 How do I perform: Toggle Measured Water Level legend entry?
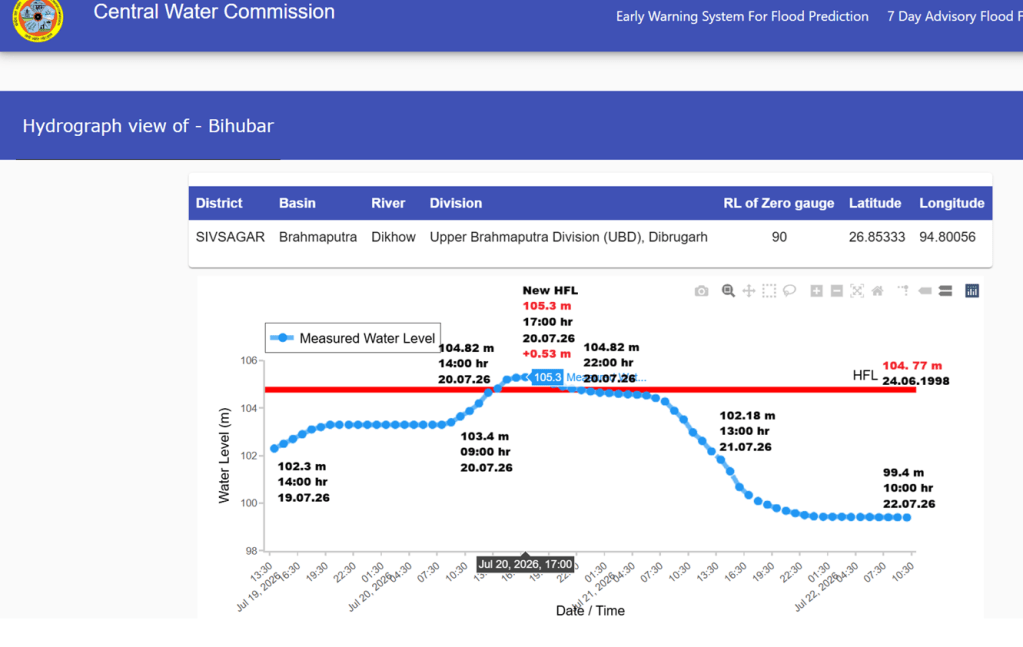(x=353, y=338)
